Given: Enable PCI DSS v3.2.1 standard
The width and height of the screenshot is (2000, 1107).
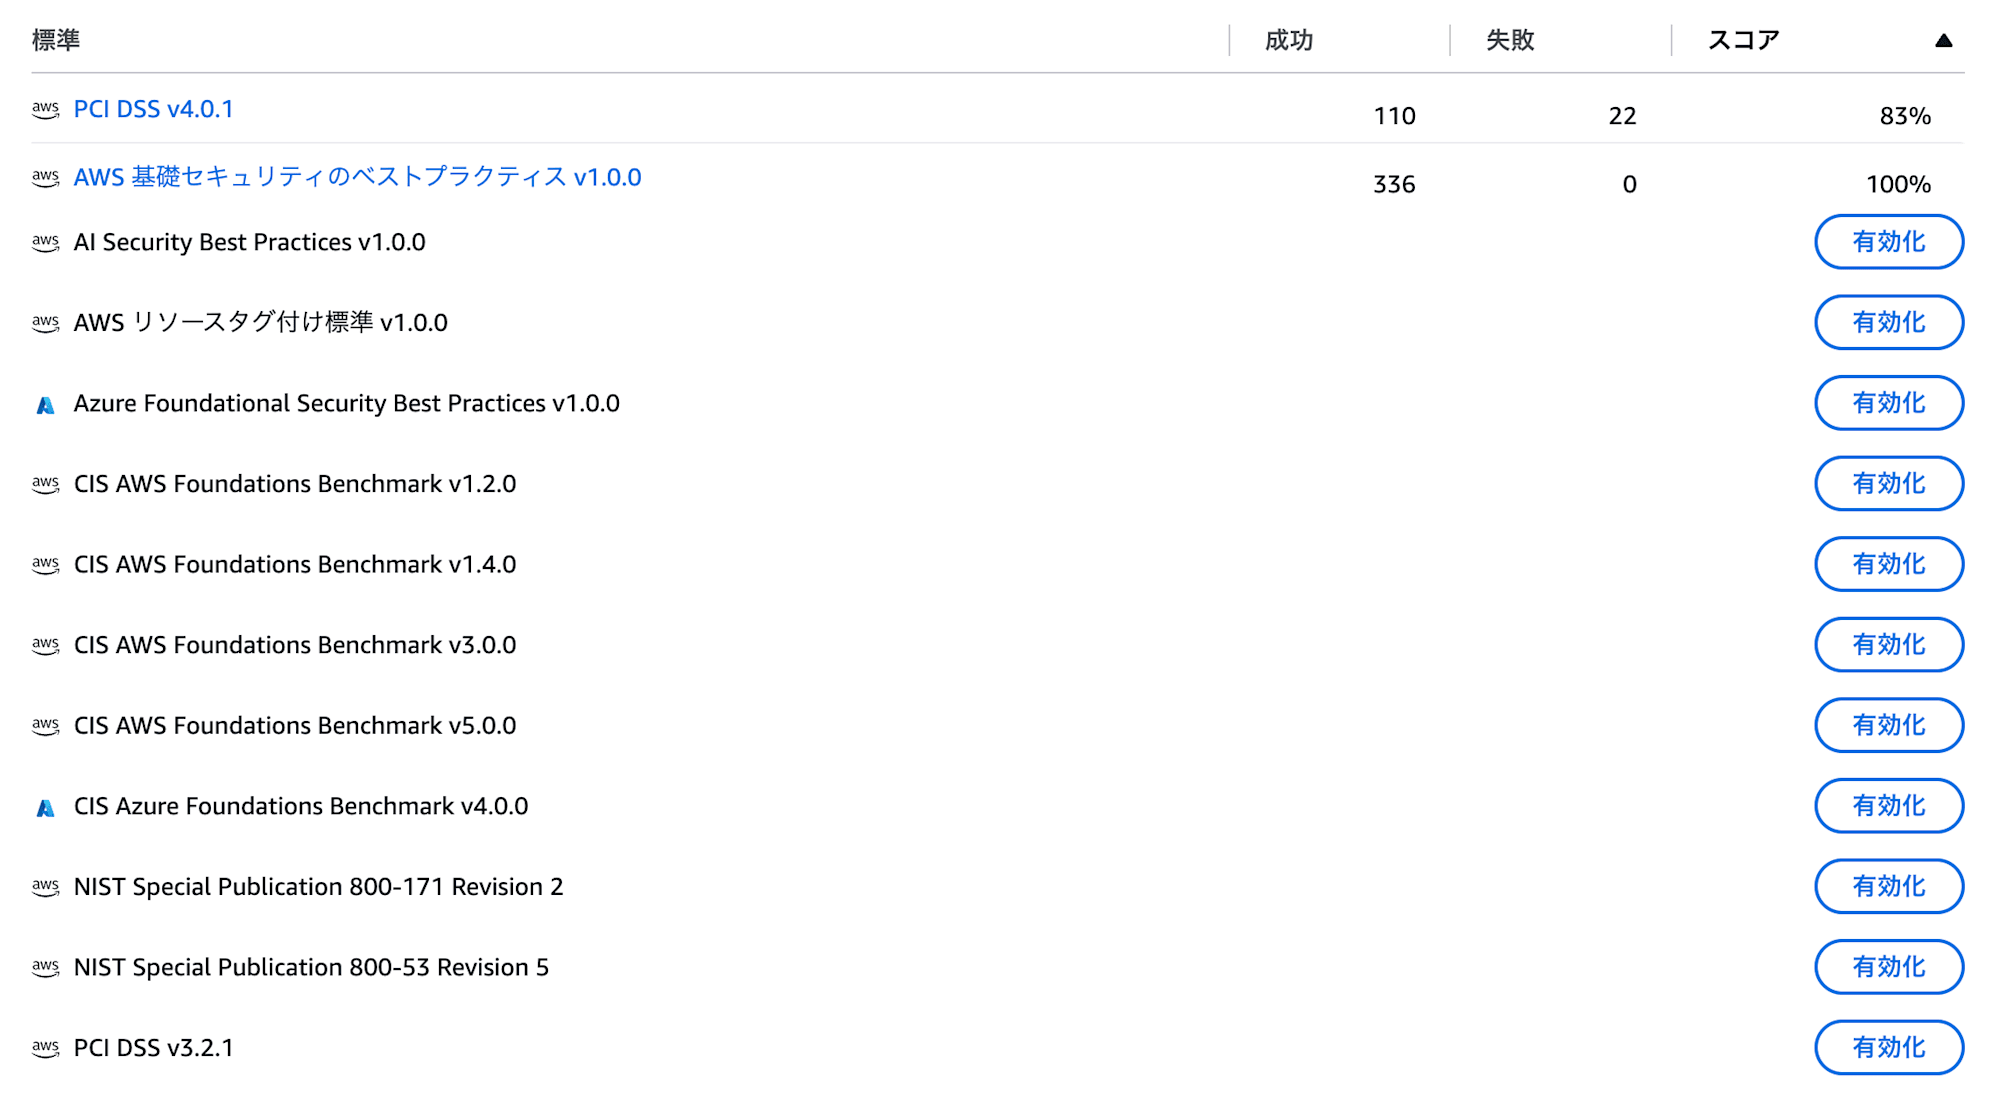Looking at the screenshot, I should 1889,1048.
